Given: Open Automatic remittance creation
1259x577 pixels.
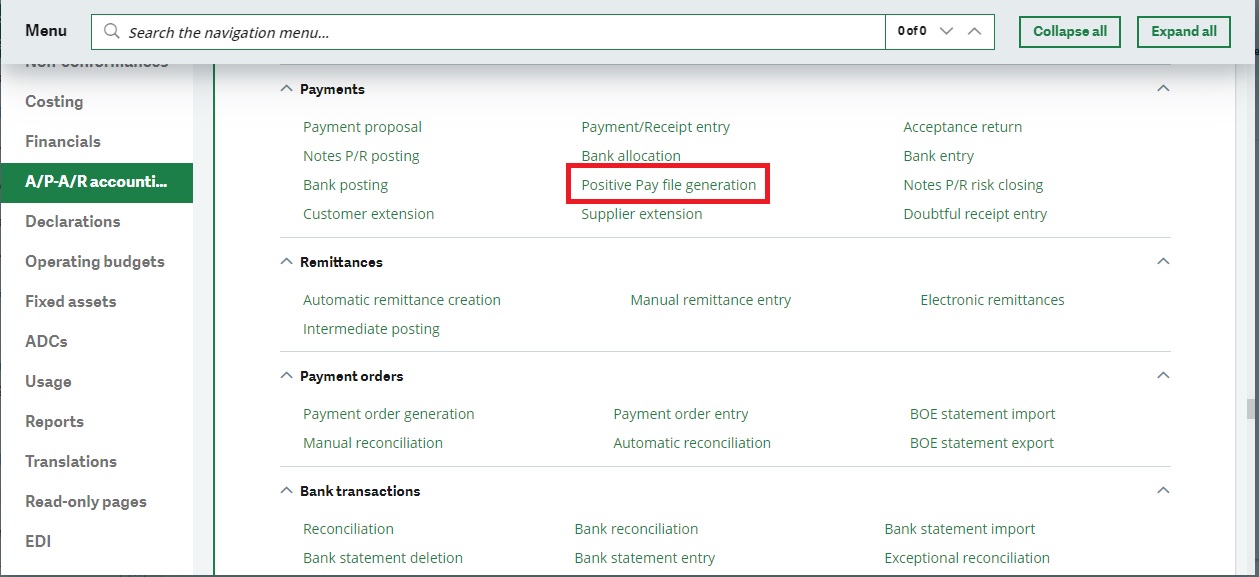Looking at the screenshot, I should [402, 298].
